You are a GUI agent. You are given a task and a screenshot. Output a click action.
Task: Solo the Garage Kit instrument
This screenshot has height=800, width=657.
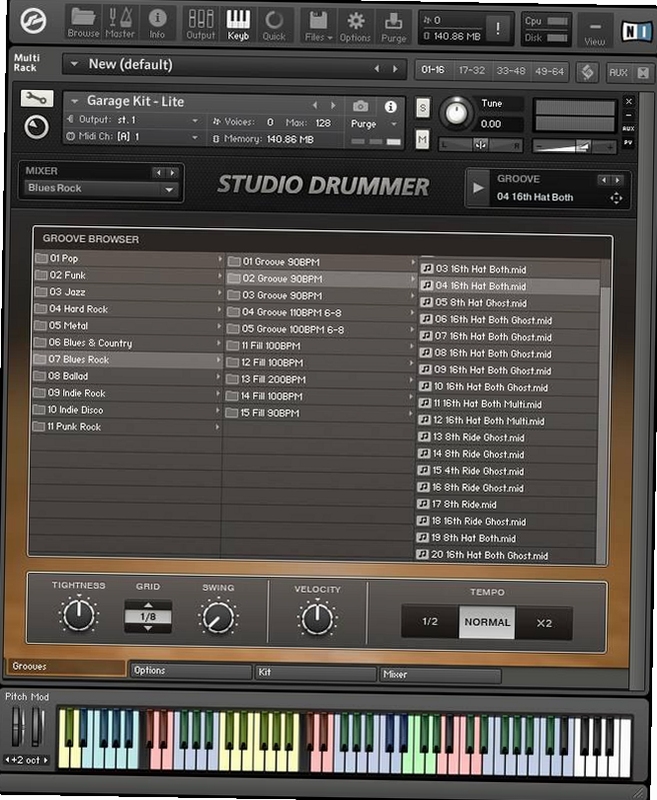tap(422, 108)
